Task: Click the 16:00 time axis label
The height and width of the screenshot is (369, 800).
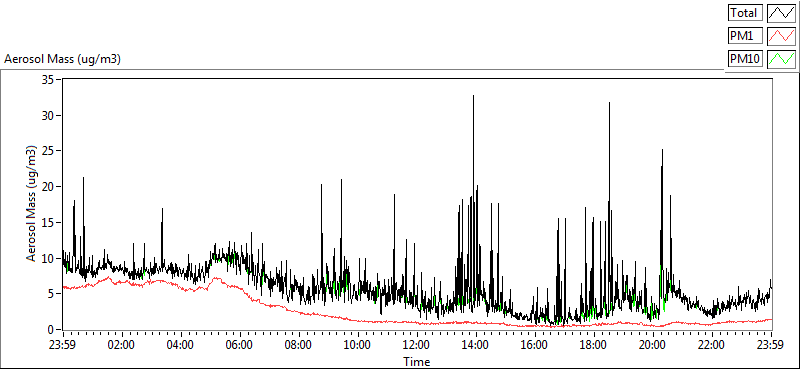Action: click(x=535, y=344)
